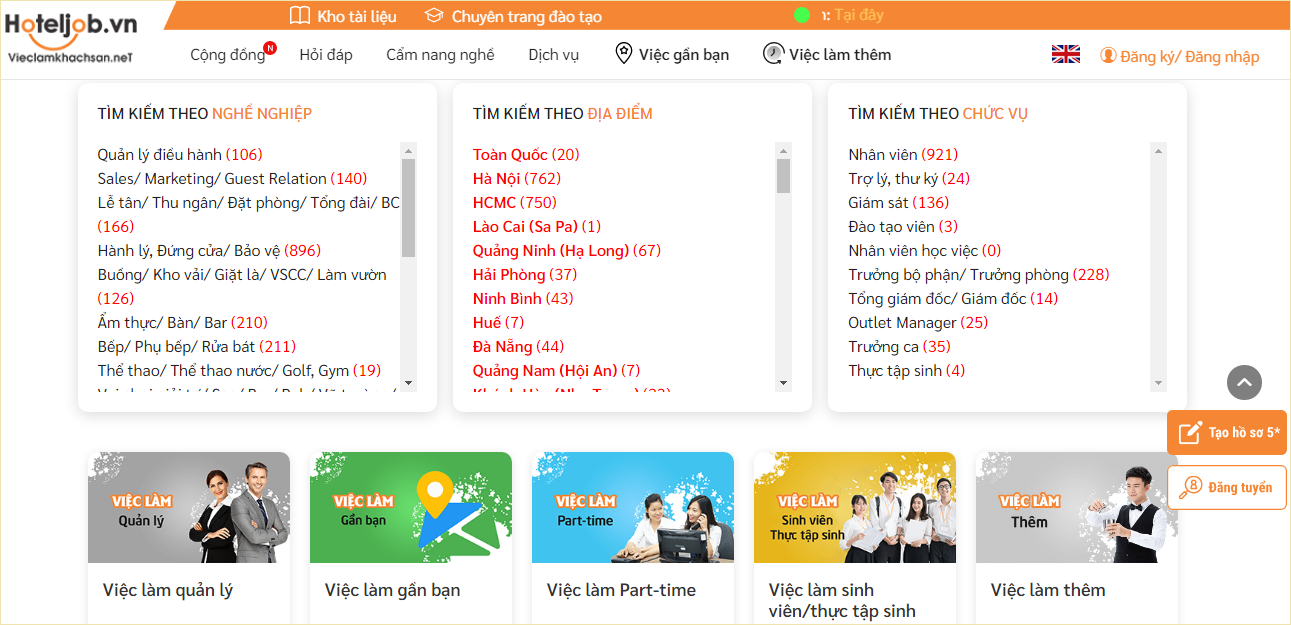Open the Việc làm Thêm bartender thumbnail
The image size is (1291, 625).
point(1077,508)
